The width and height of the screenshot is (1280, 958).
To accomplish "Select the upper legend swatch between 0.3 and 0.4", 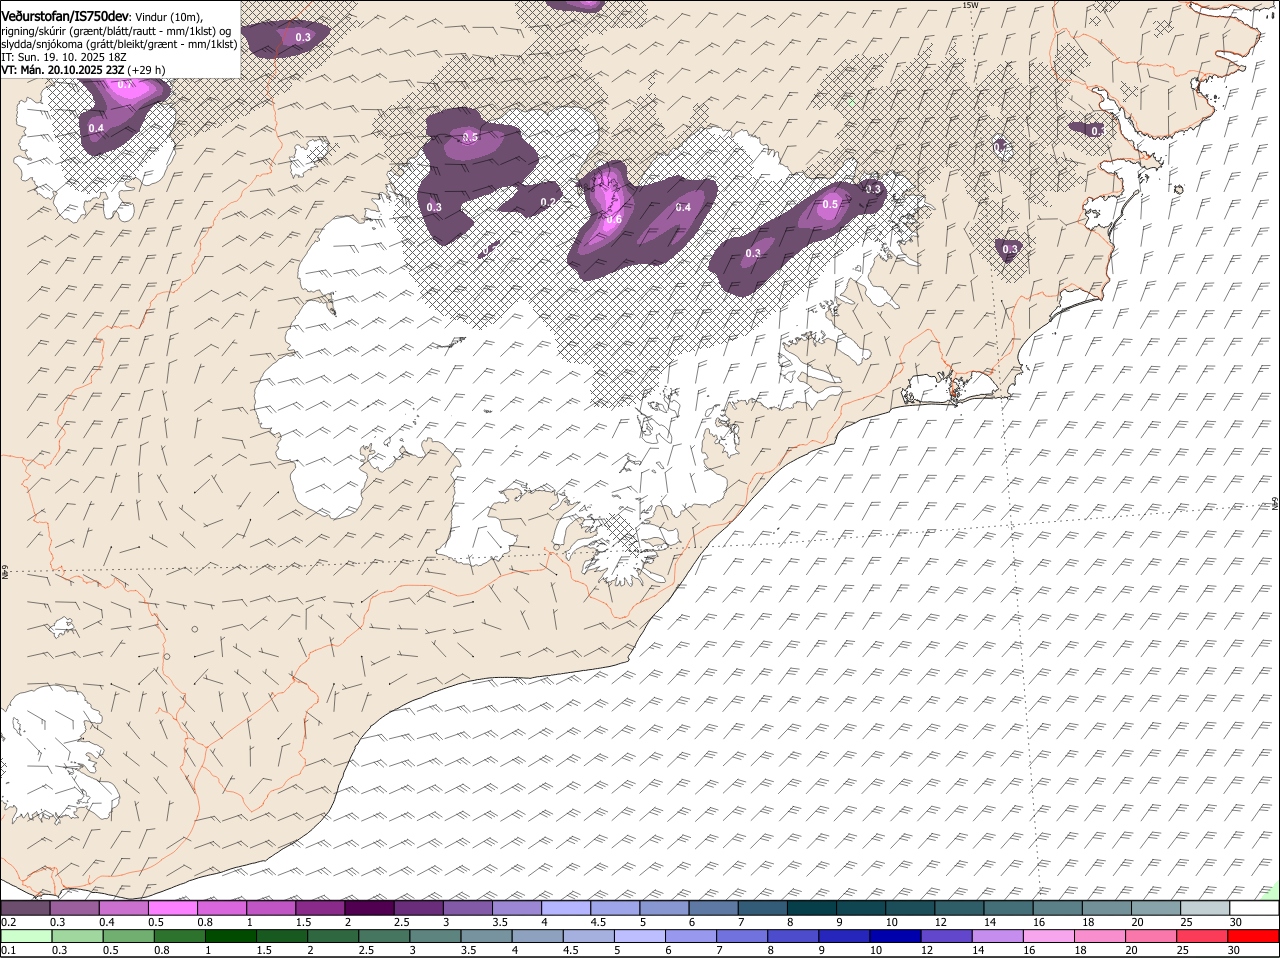I will 74,908.
